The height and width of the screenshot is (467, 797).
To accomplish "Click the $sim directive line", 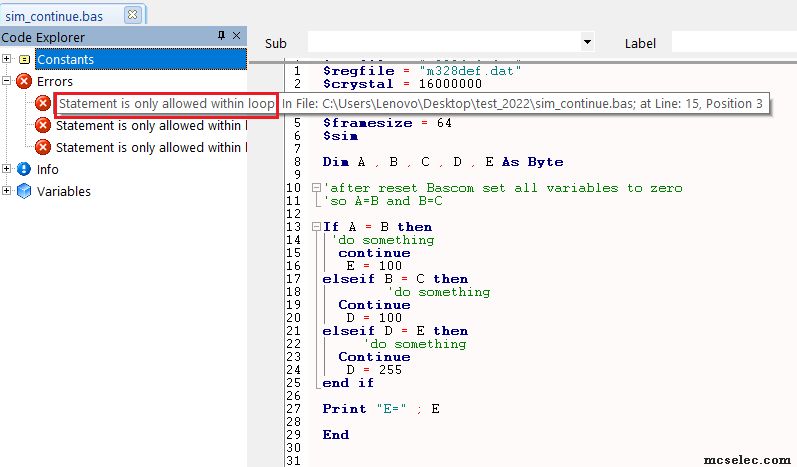I will [341, 136].
